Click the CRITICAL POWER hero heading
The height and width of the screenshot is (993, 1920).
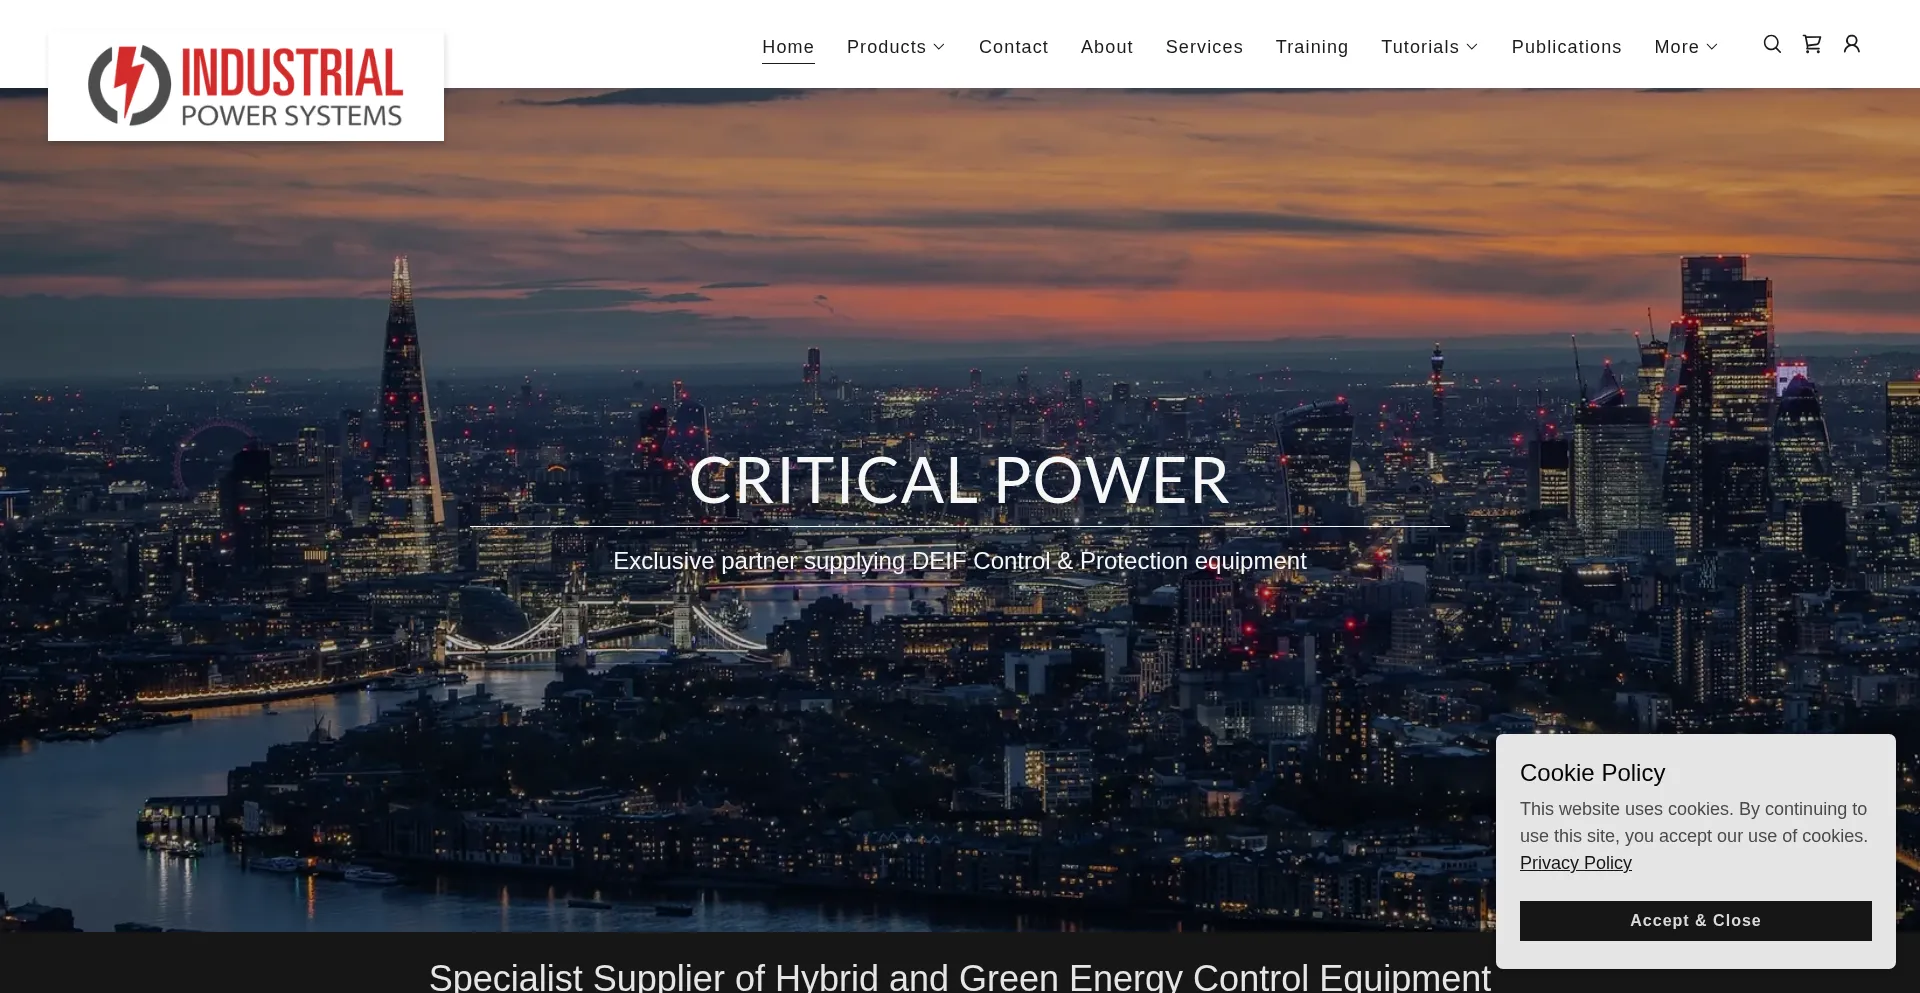(x=959, y=481)
